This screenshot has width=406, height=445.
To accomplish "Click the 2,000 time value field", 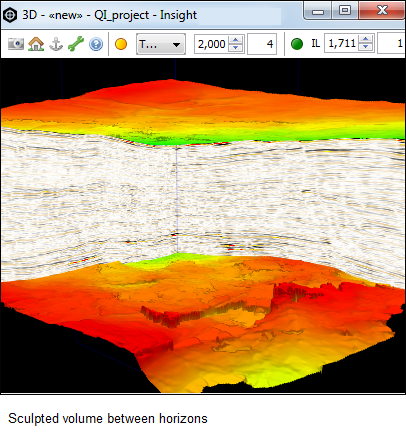I will pos(211,44).
